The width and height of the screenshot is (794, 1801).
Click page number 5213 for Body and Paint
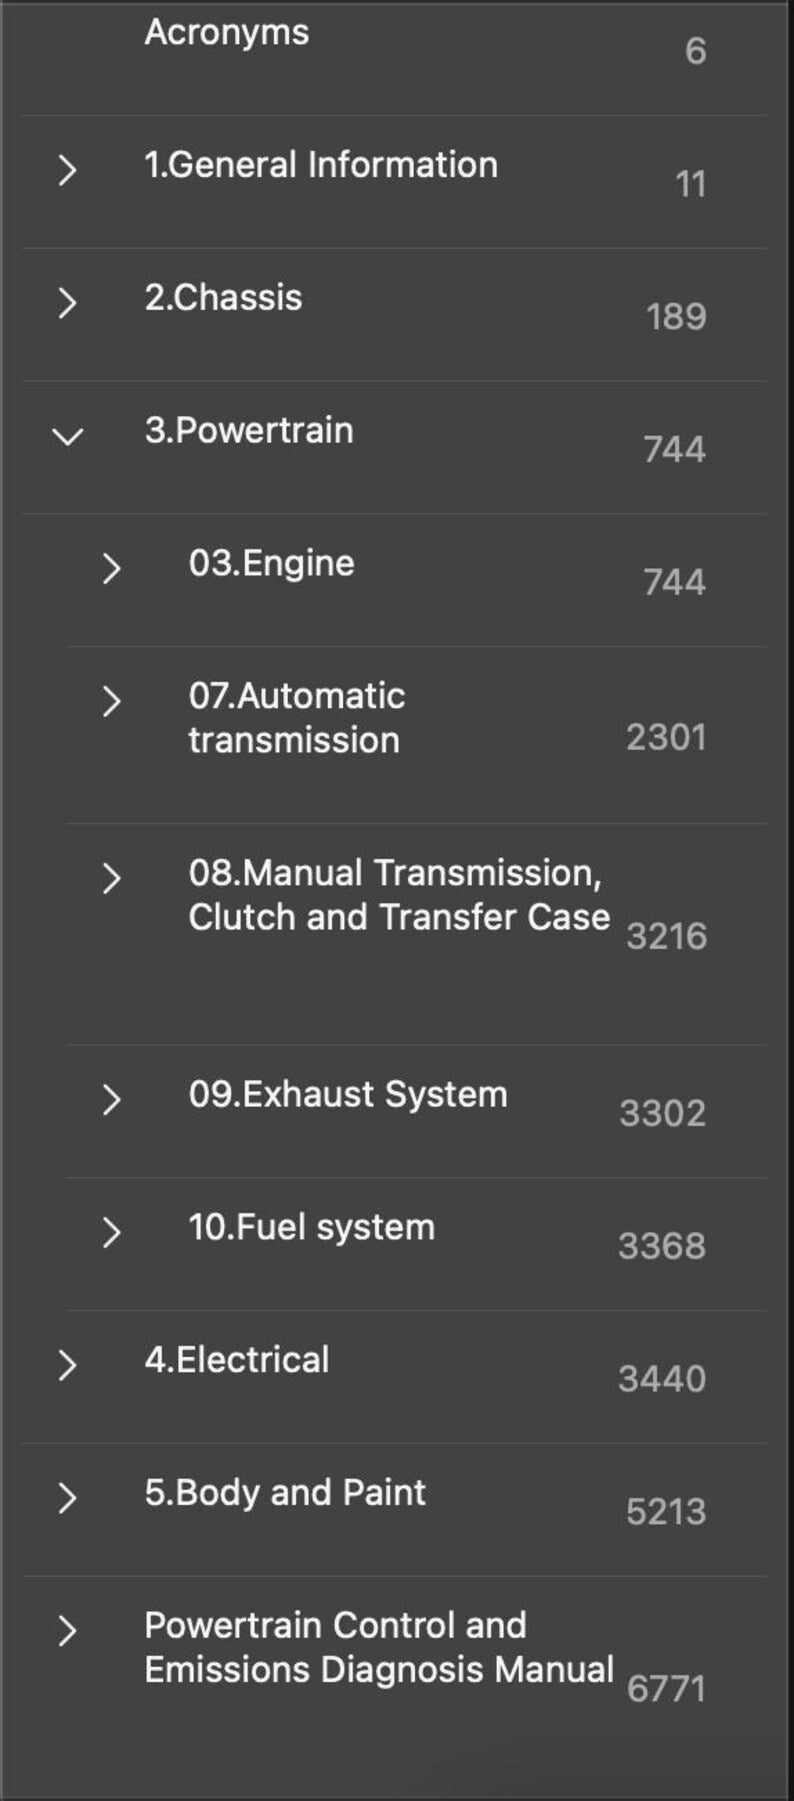pos(666,1511)
